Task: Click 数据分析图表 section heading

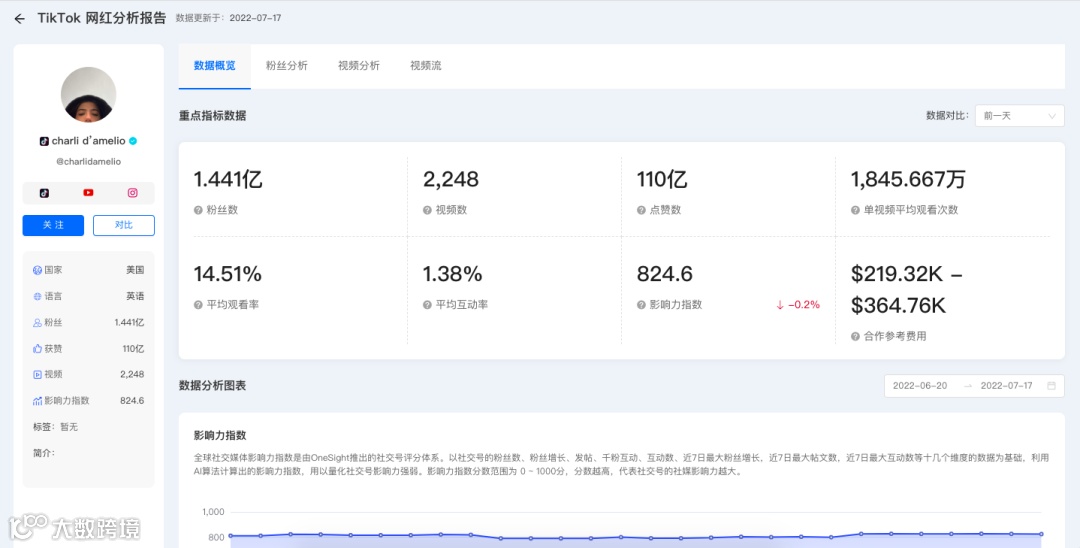Action: pyautogui.click(x=212, y=386)
